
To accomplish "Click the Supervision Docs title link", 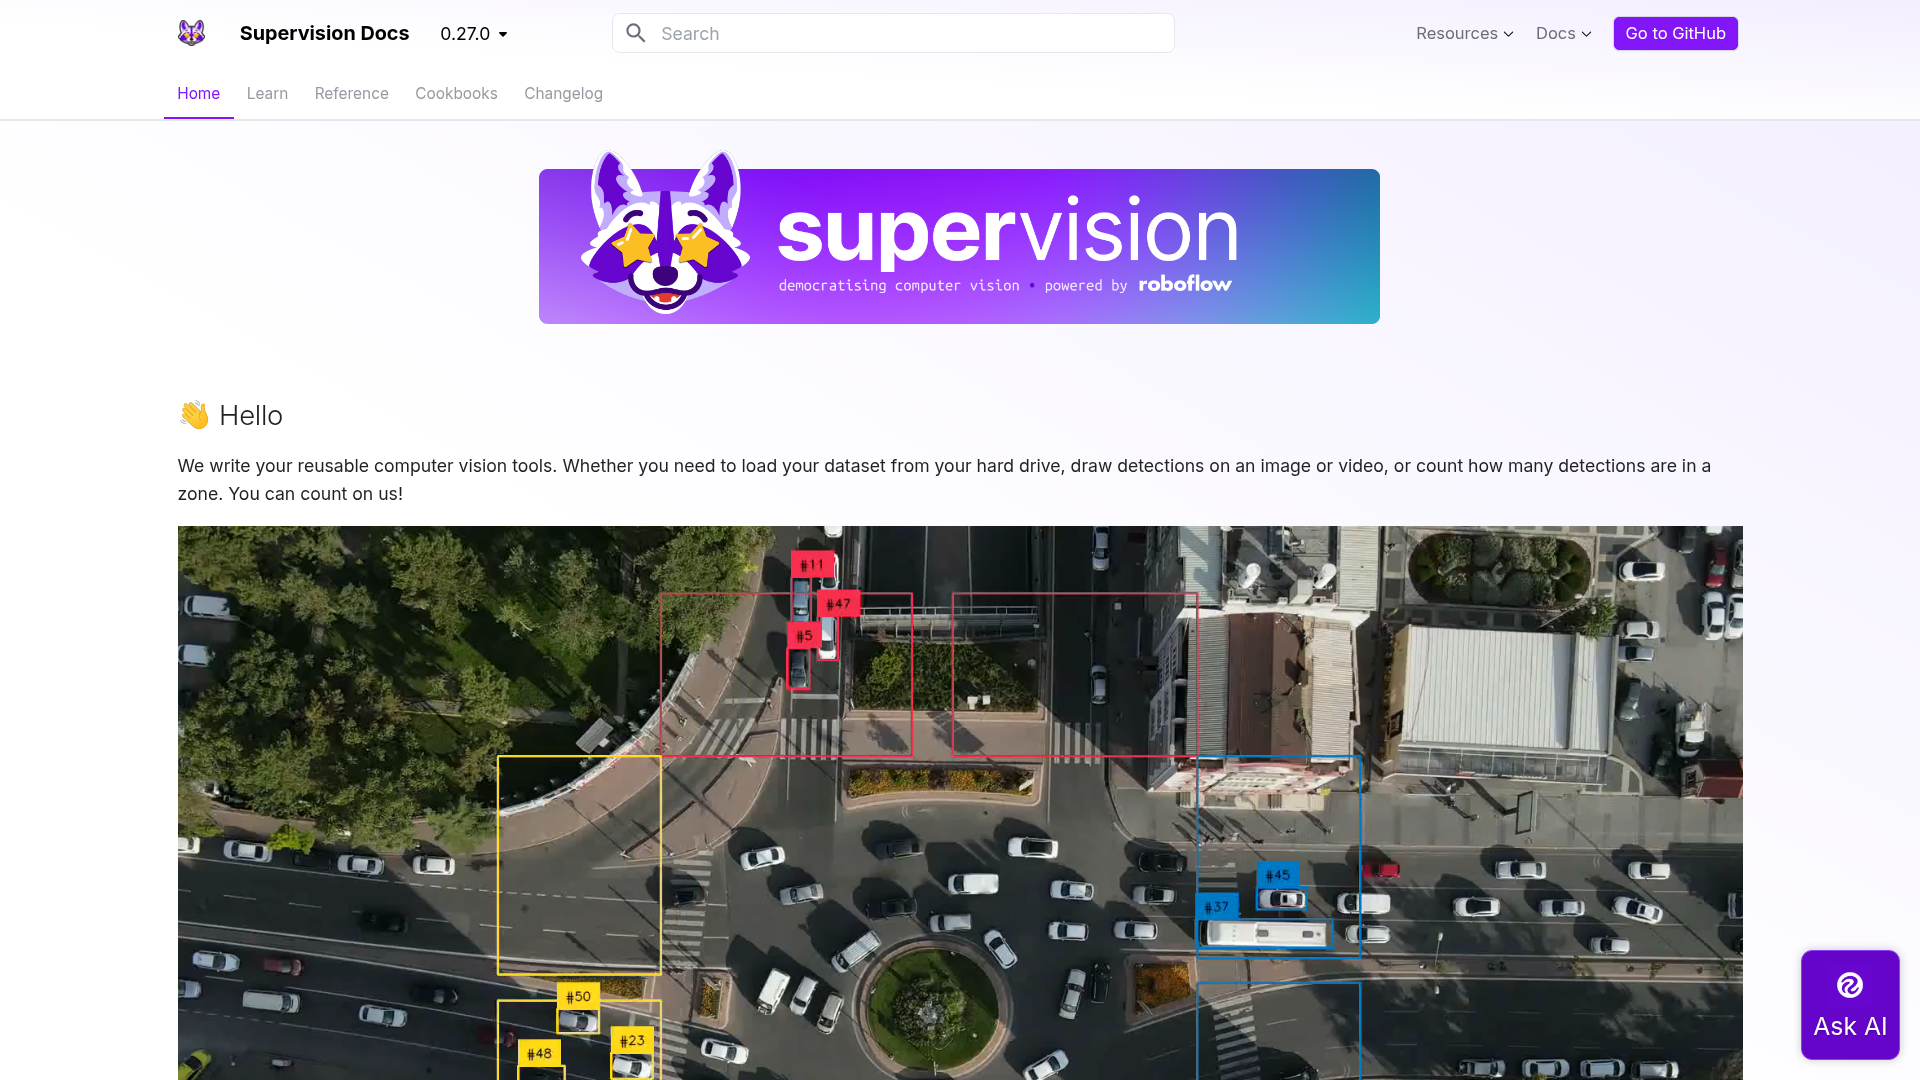I will click(324, 33).
